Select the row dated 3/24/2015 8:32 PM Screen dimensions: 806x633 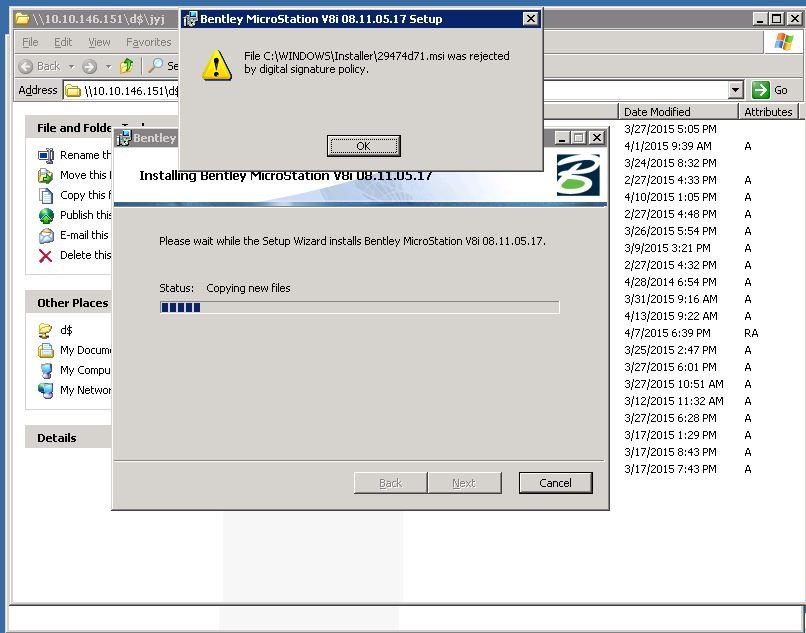point(670,163)
